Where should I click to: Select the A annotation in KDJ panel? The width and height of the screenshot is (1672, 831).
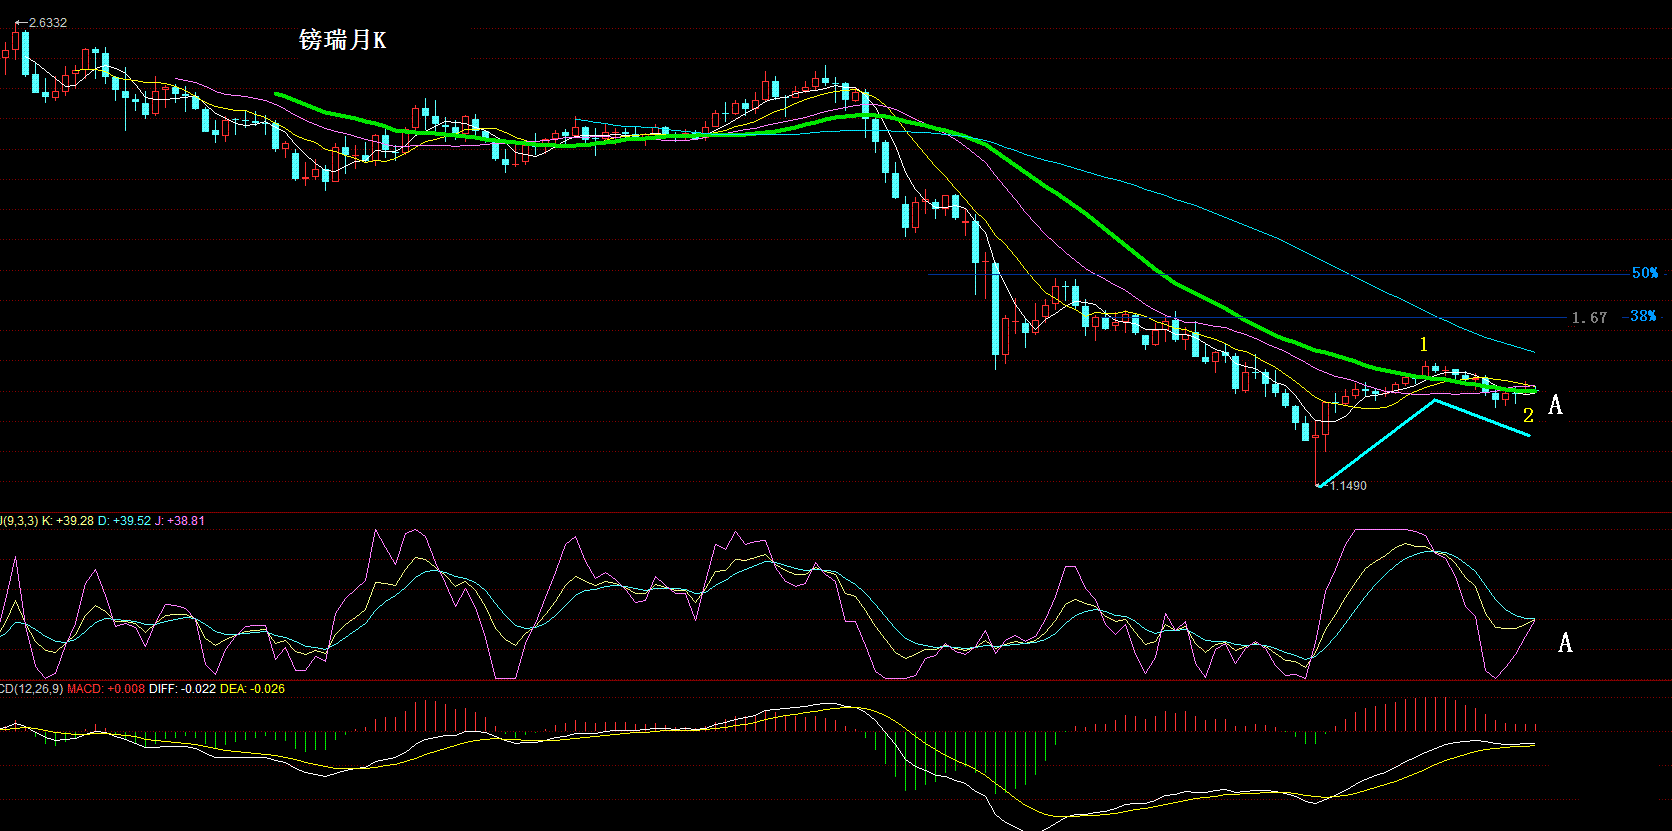[x=1566, y=643]
